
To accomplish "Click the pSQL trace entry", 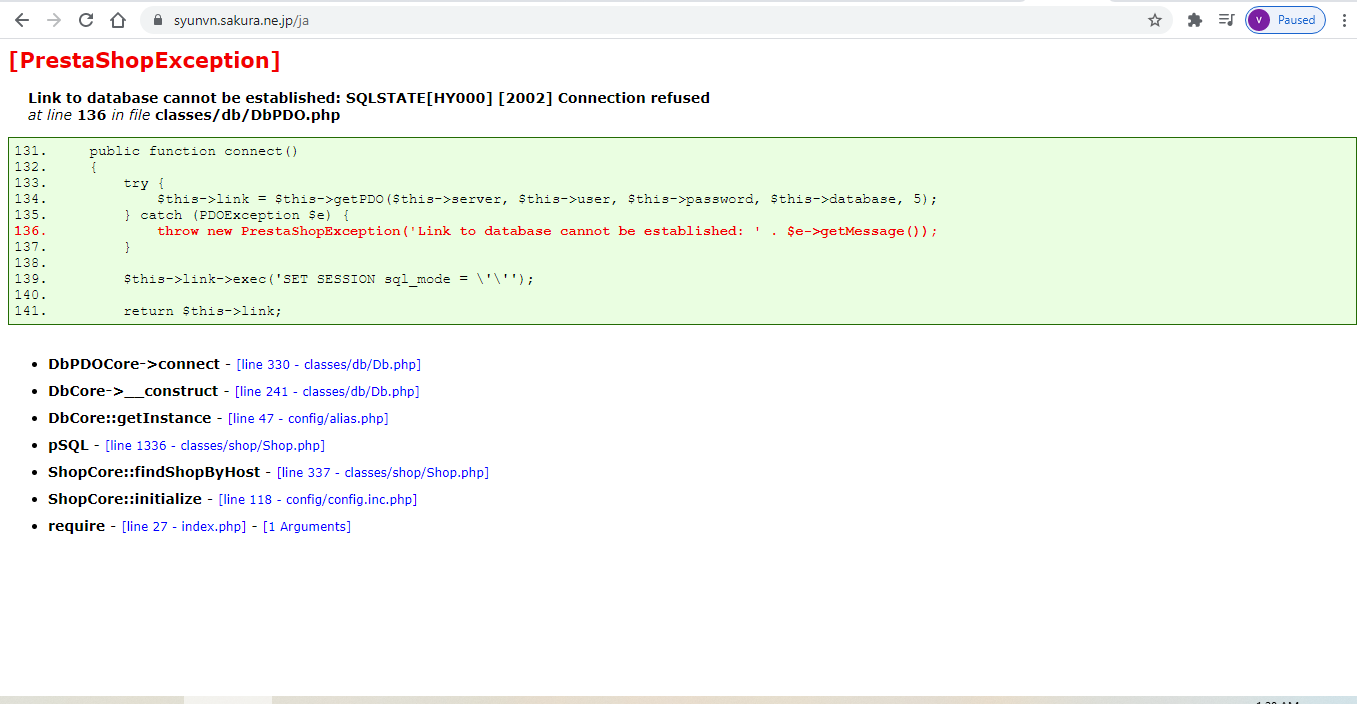I will (68, 445).
